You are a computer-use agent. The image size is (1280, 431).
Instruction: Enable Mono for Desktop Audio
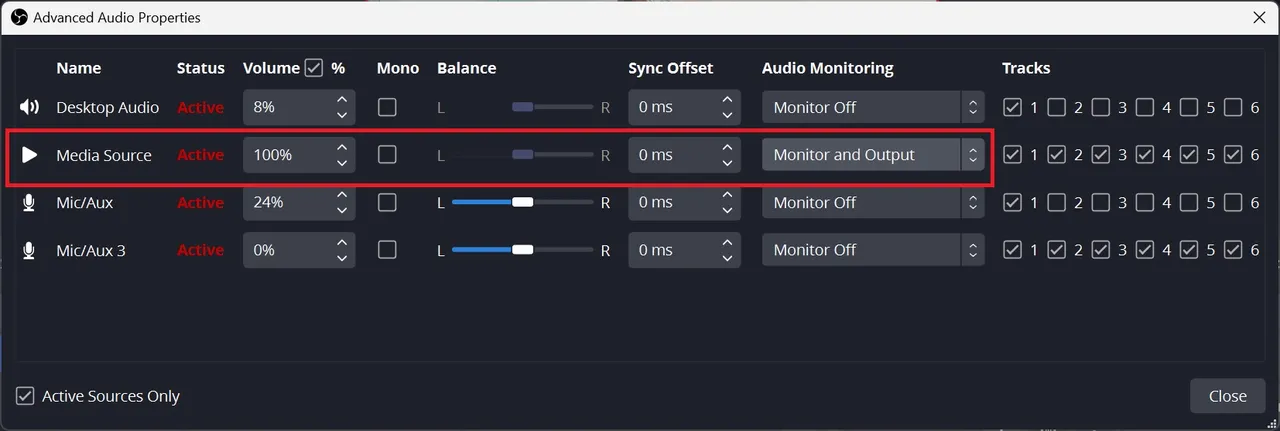387,107
